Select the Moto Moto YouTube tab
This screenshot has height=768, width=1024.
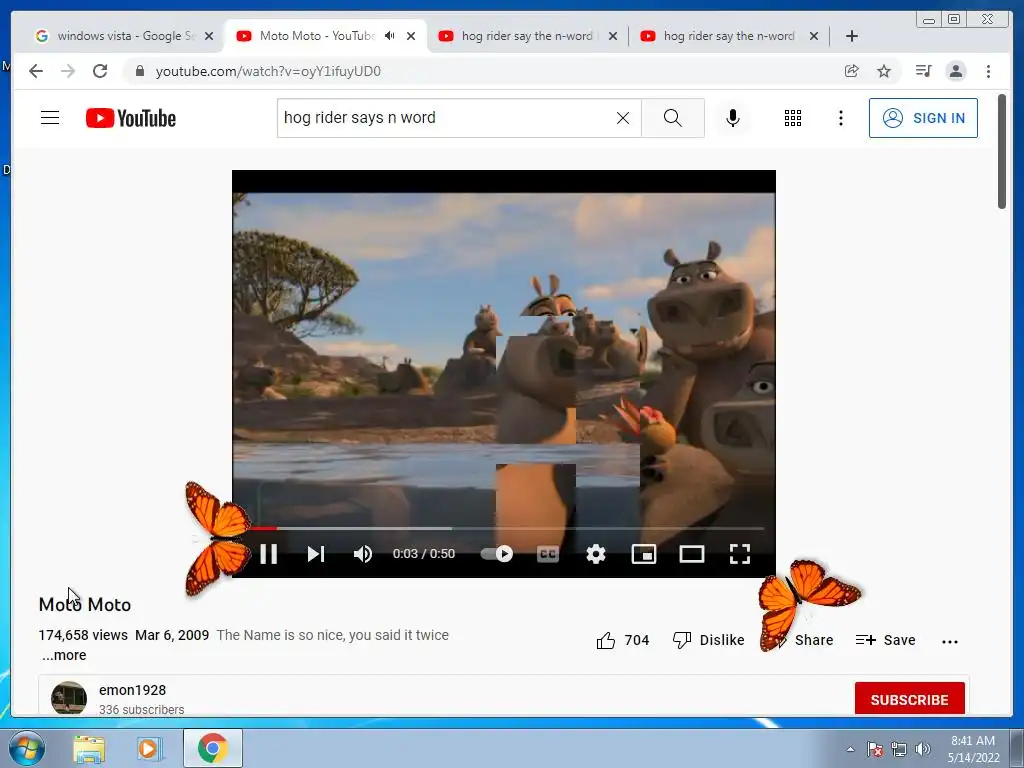coord(316,36)
